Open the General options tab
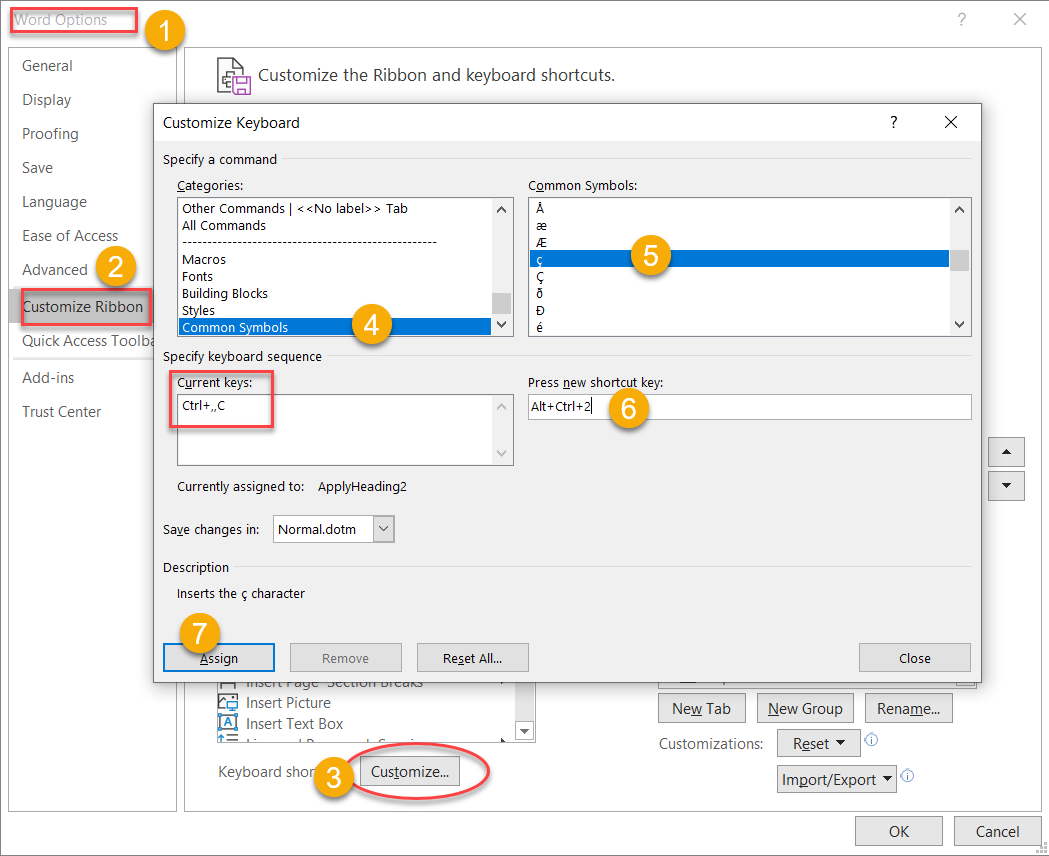The width and height of the screenshot is (1049, 856). (x=47, y=66)
